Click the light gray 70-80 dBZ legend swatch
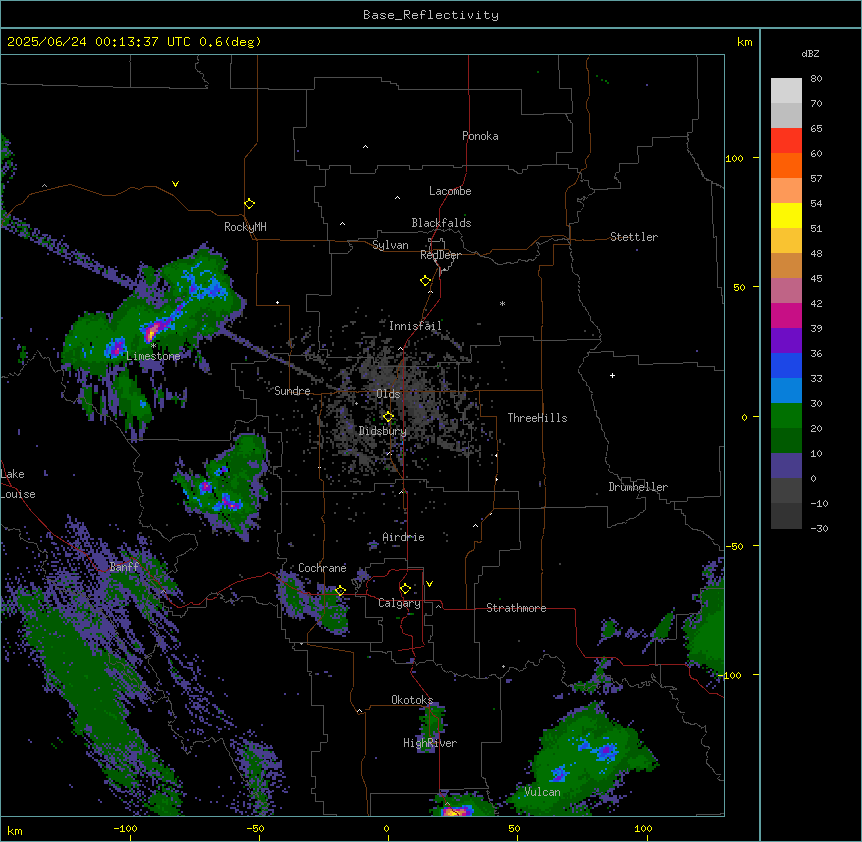The width and height of the screenshot is (862, 842). pyautogui.click(x=786, y=91)
